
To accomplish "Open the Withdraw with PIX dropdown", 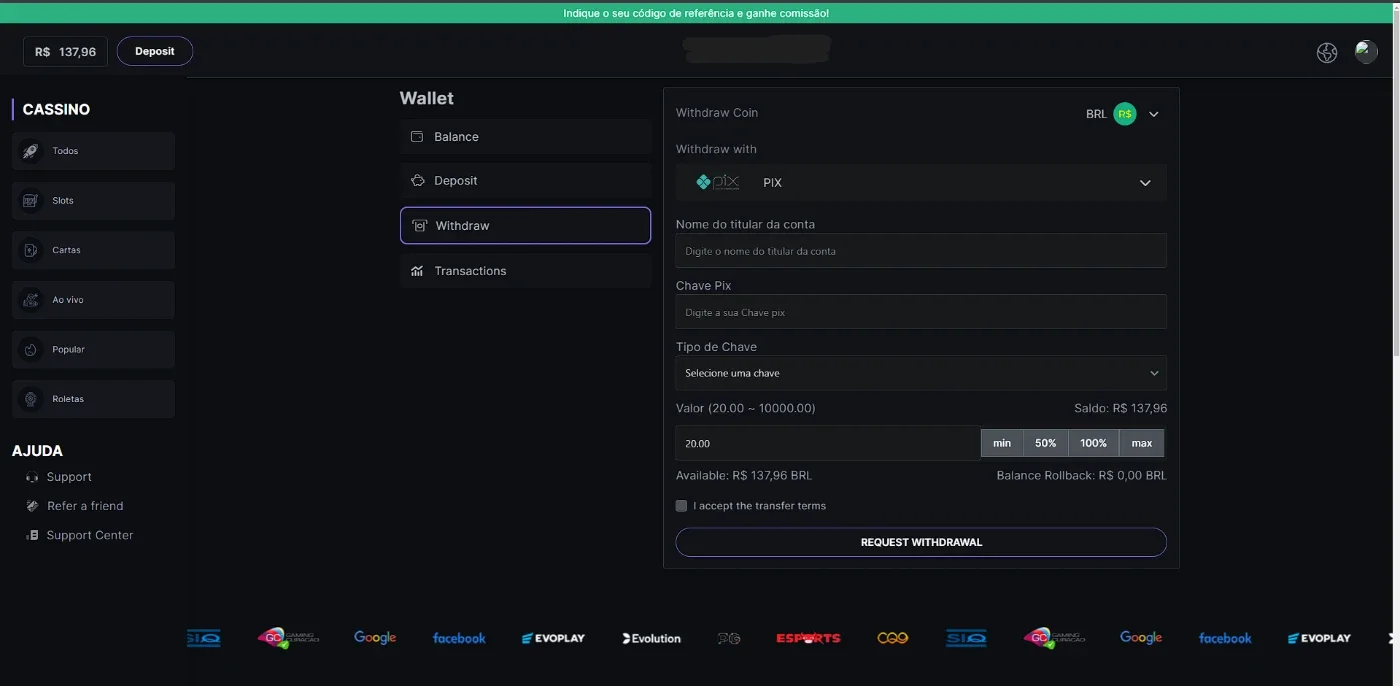I will [921, 183].
